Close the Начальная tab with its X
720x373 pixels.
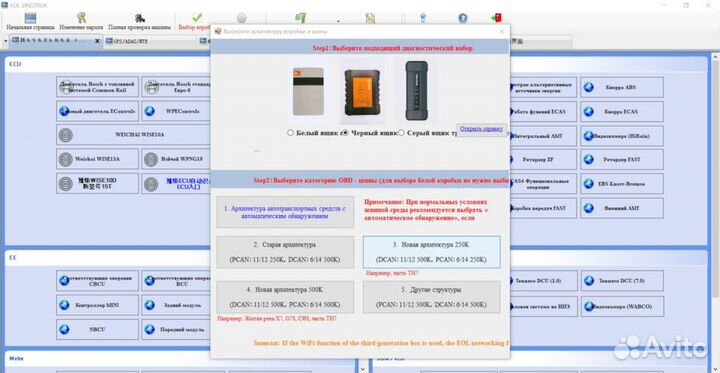tap(97, 41)
